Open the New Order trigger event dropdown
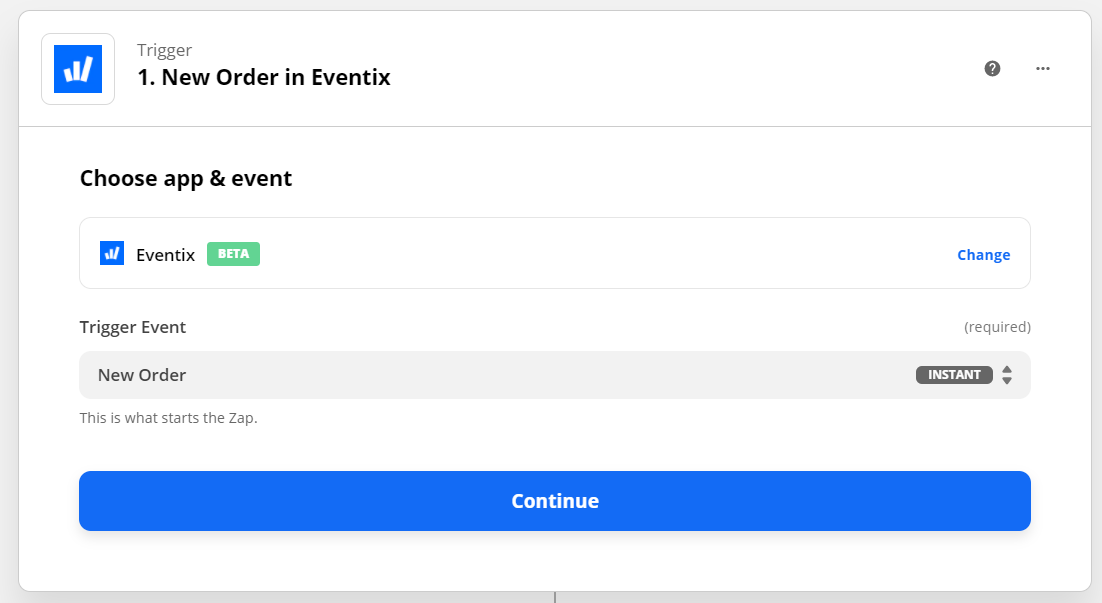 [555, 375]
